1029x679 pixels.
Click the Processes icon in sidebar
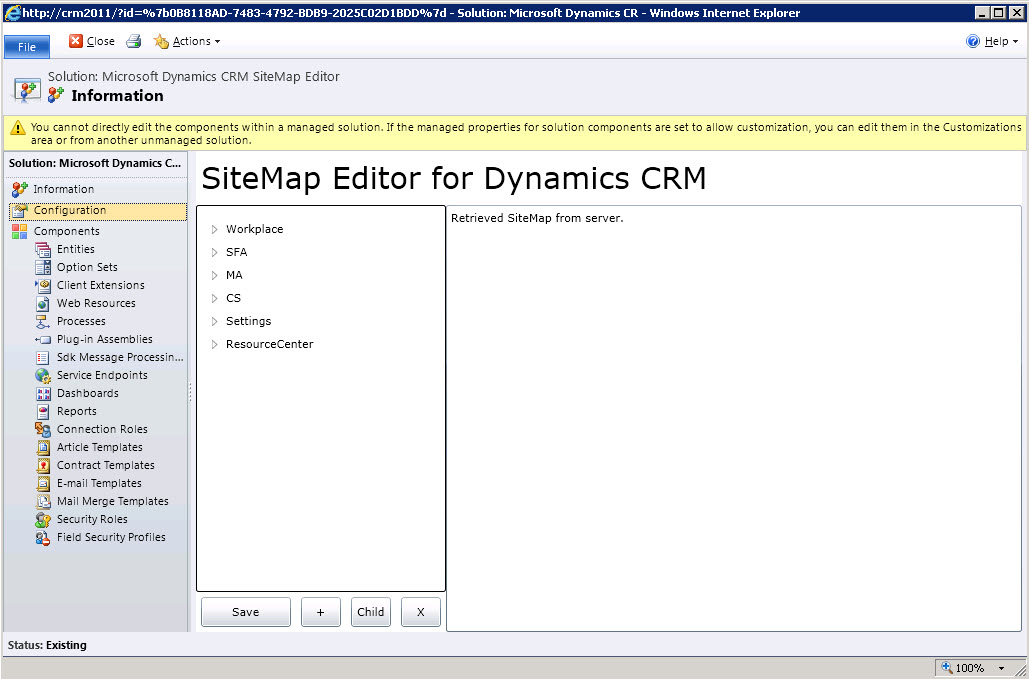click(x=43, y=321)
